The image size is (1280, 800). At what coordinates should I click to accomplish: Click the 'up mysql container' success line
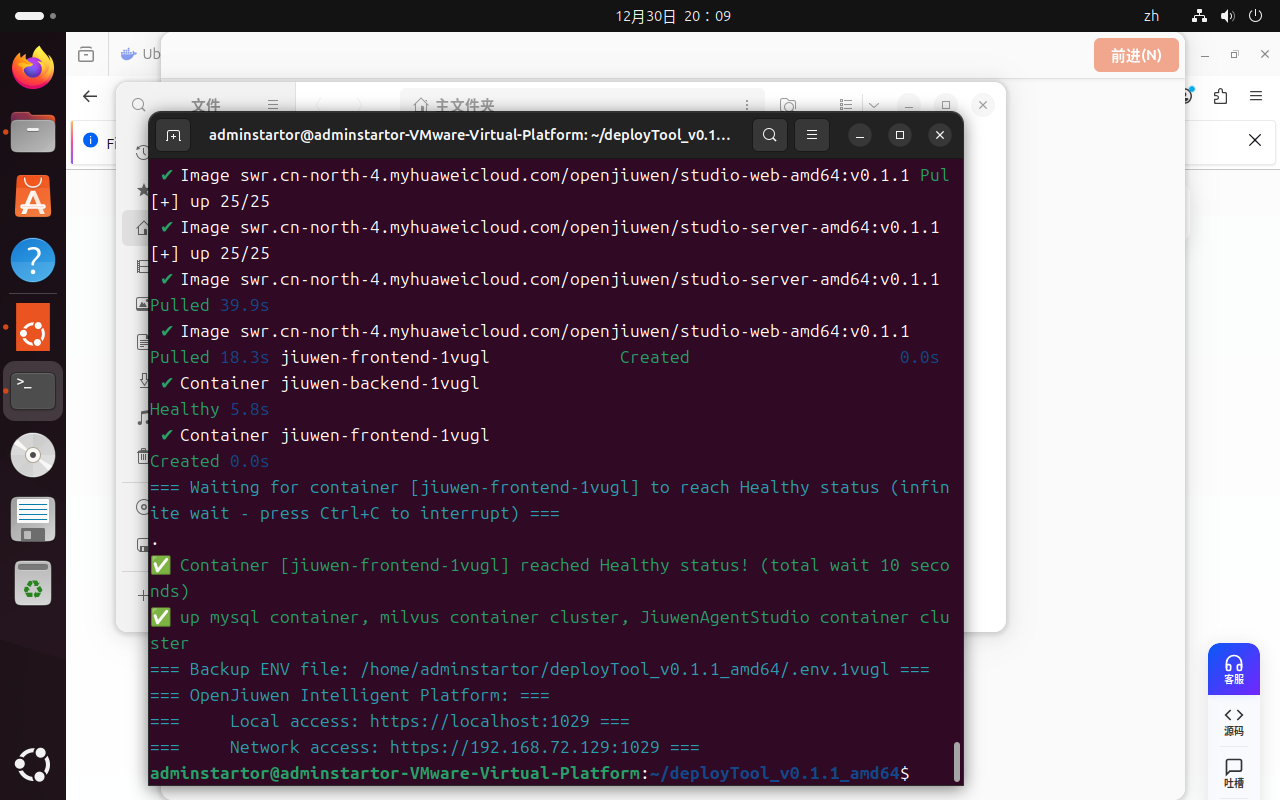tap(550, 630)
